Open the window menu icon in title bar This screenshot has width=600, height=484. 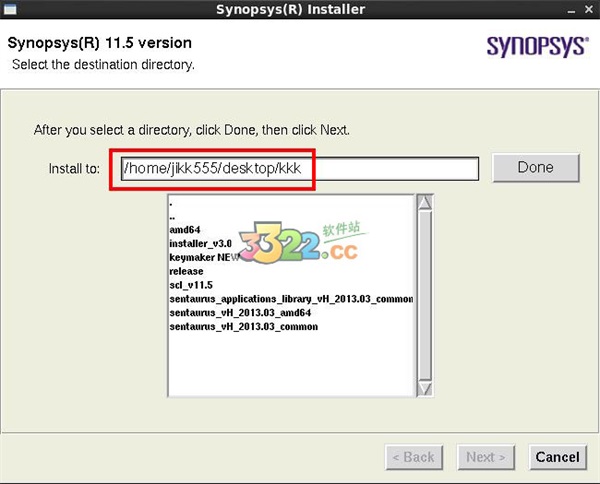[x=10, y=9]
